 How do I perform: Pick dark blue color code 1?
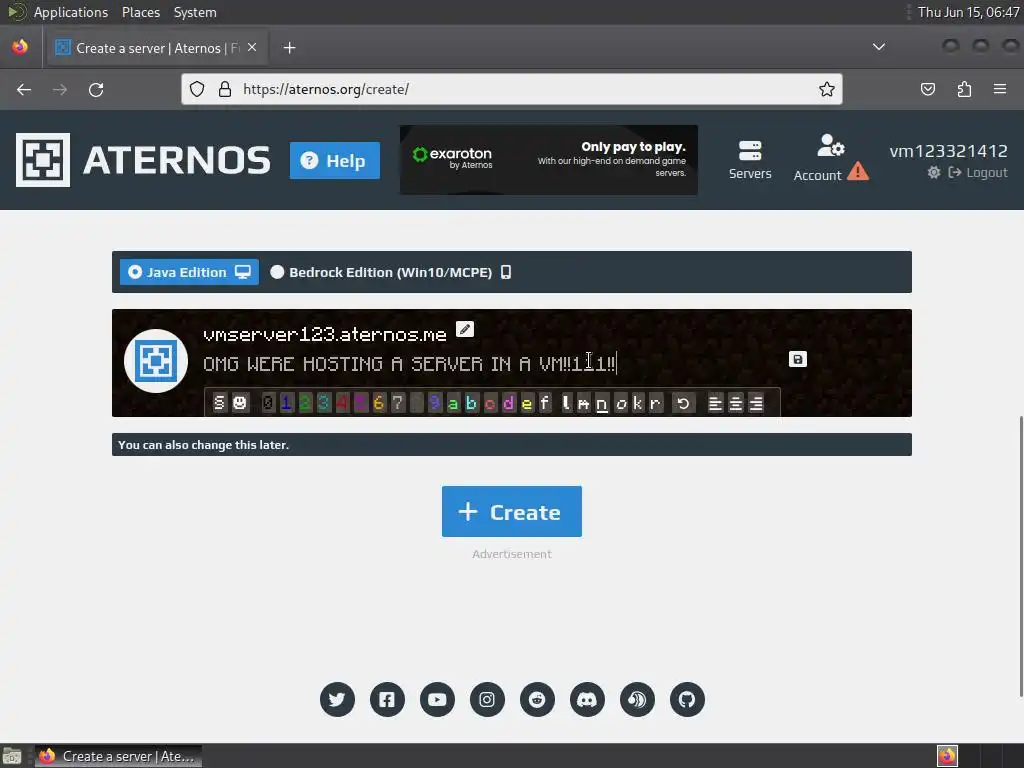click(286, 403)
